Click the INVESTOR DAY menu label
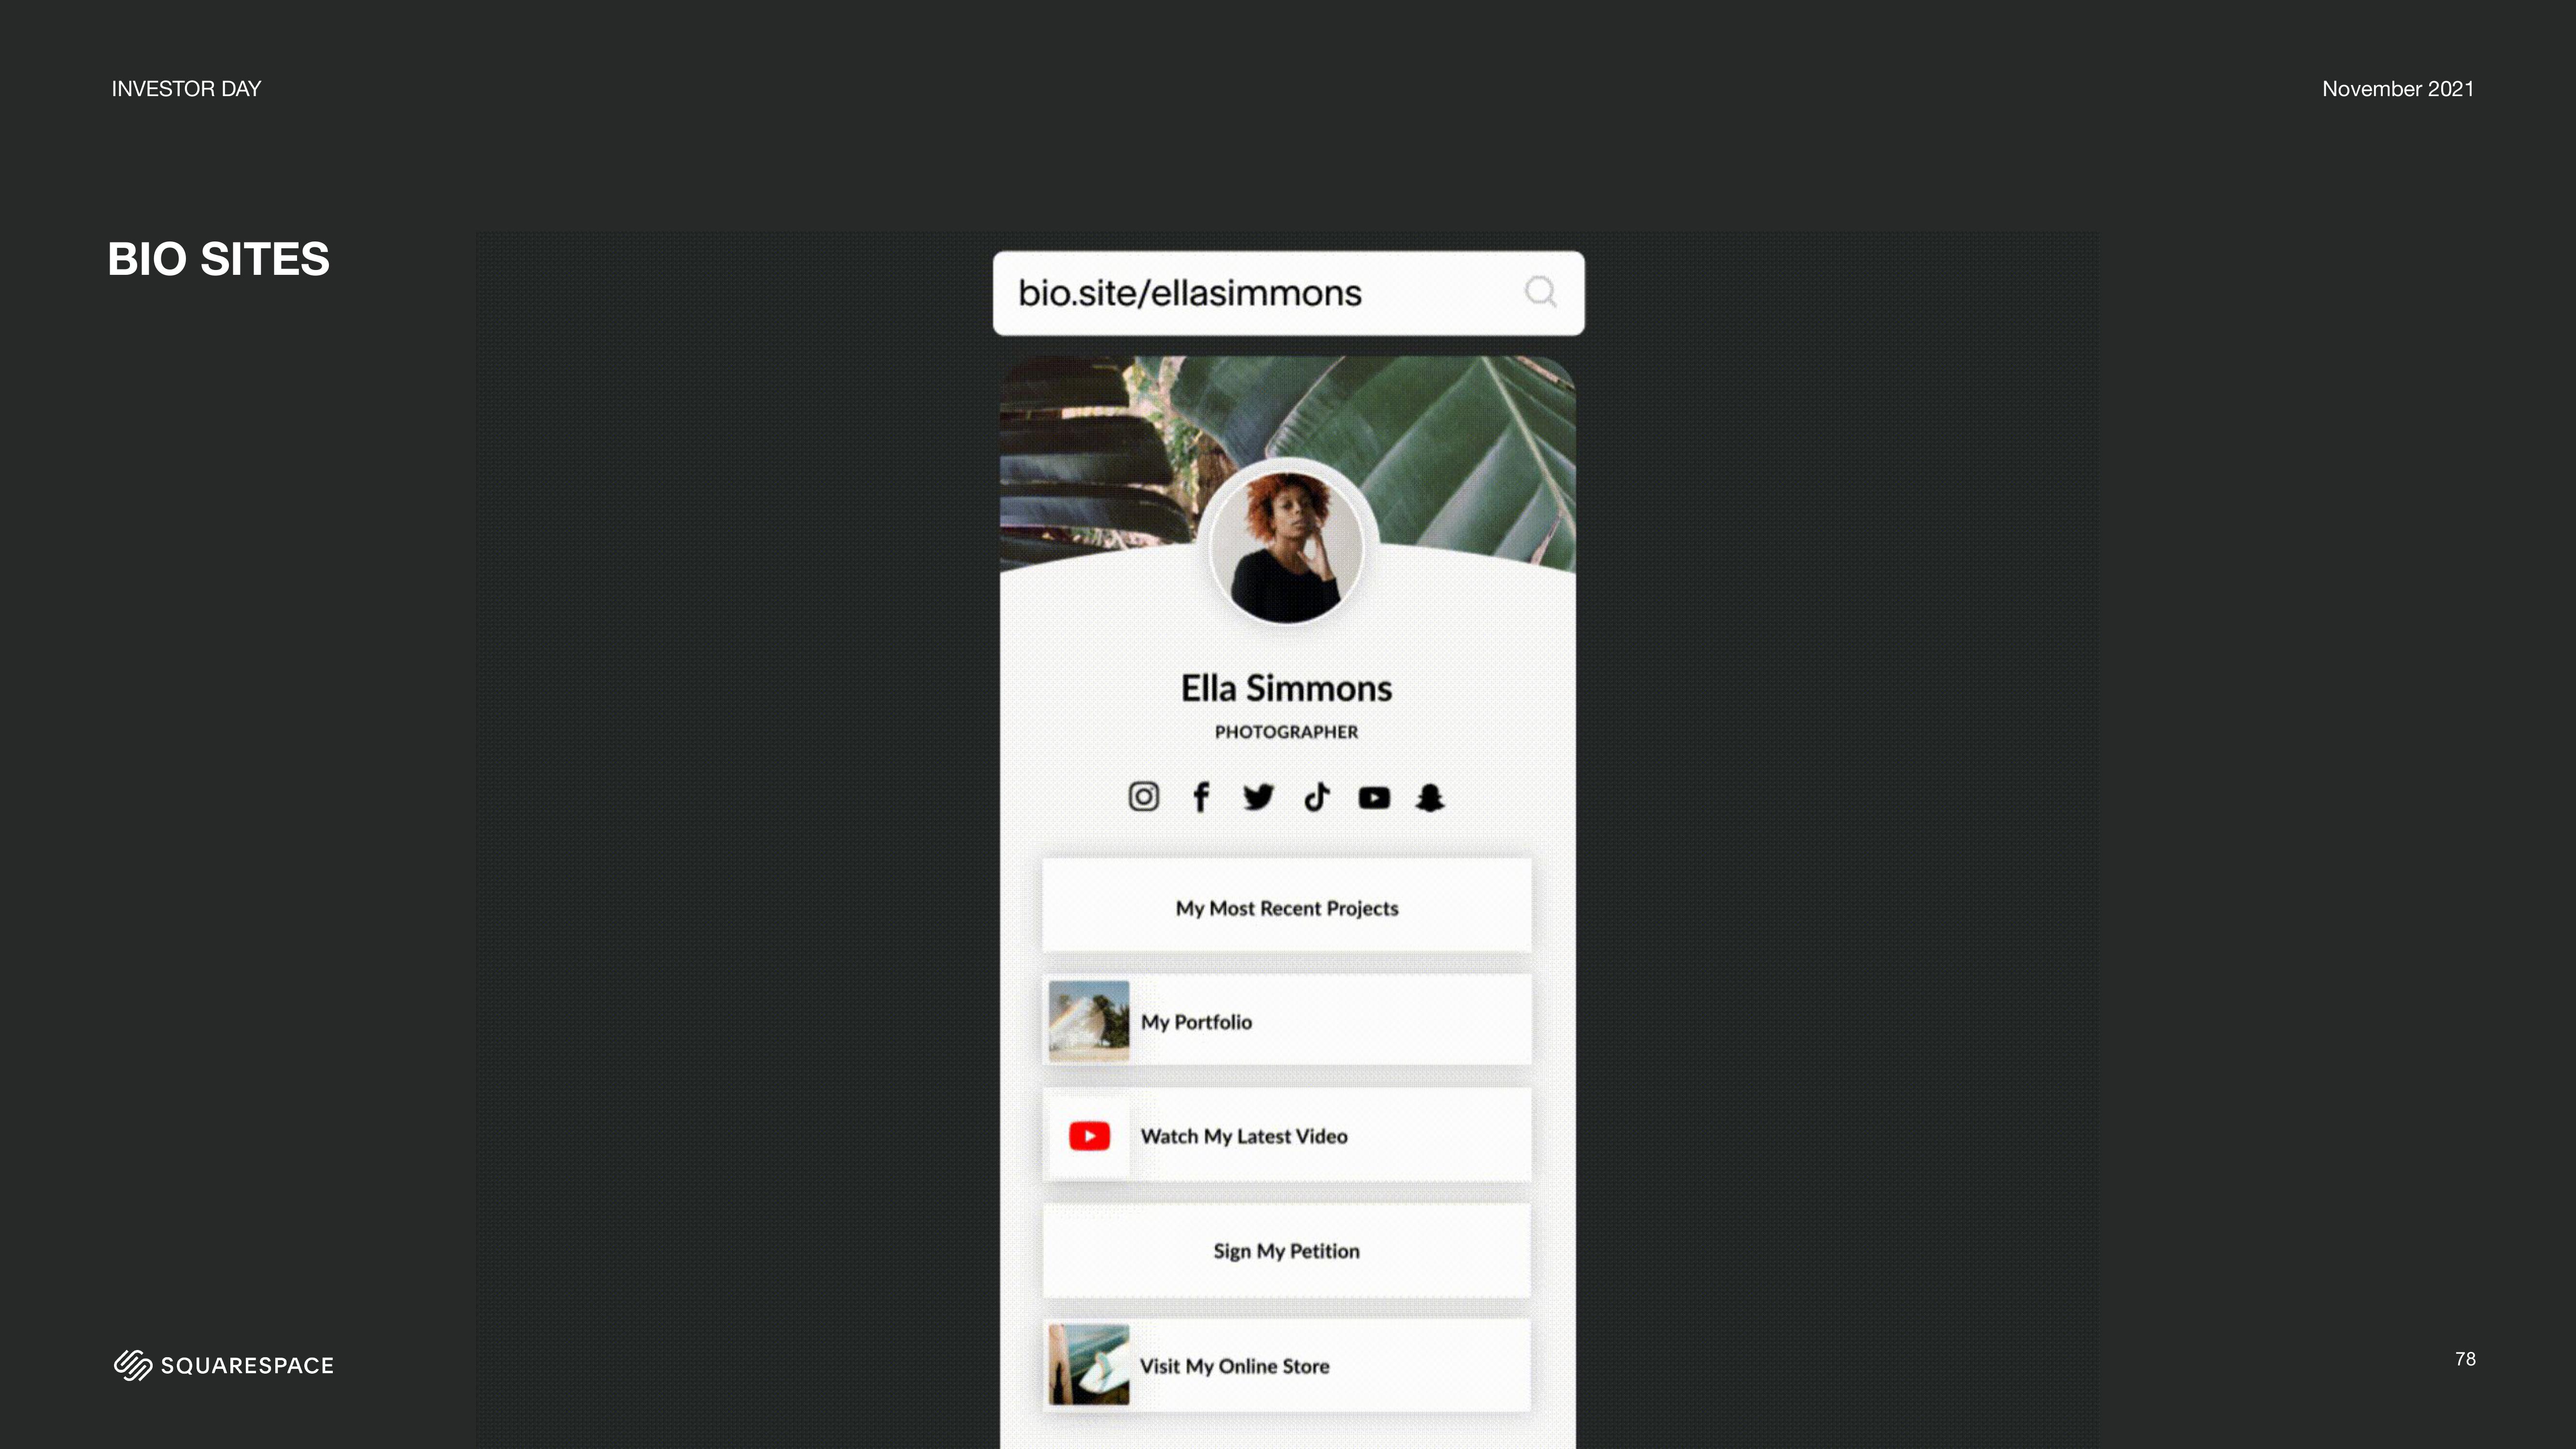Screen dimensions: 2576x1449 coord(186,86)
